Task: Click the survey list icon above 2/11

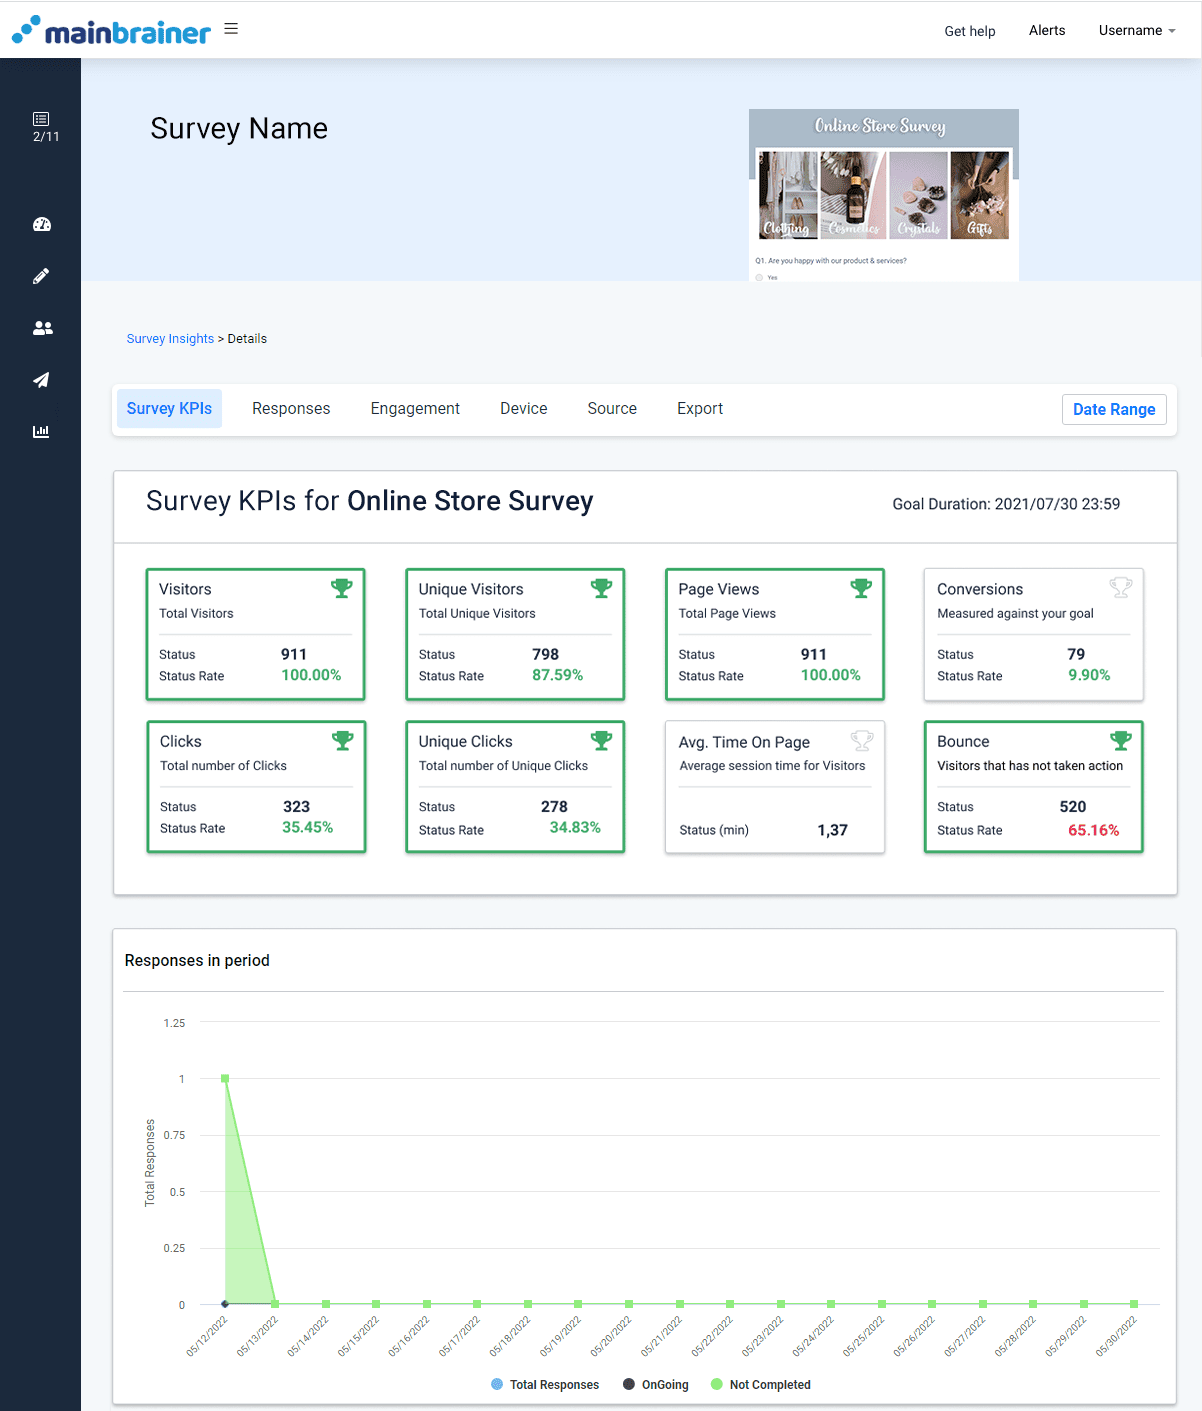Action: pyautogui.click(x=41, y=117)
